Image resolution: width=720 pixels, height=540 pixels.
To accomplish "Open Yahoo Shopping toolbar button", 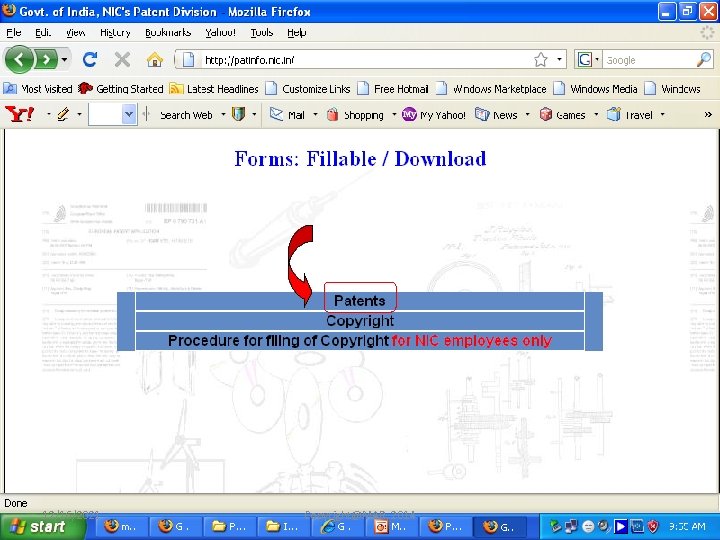I will pos(354,115).
